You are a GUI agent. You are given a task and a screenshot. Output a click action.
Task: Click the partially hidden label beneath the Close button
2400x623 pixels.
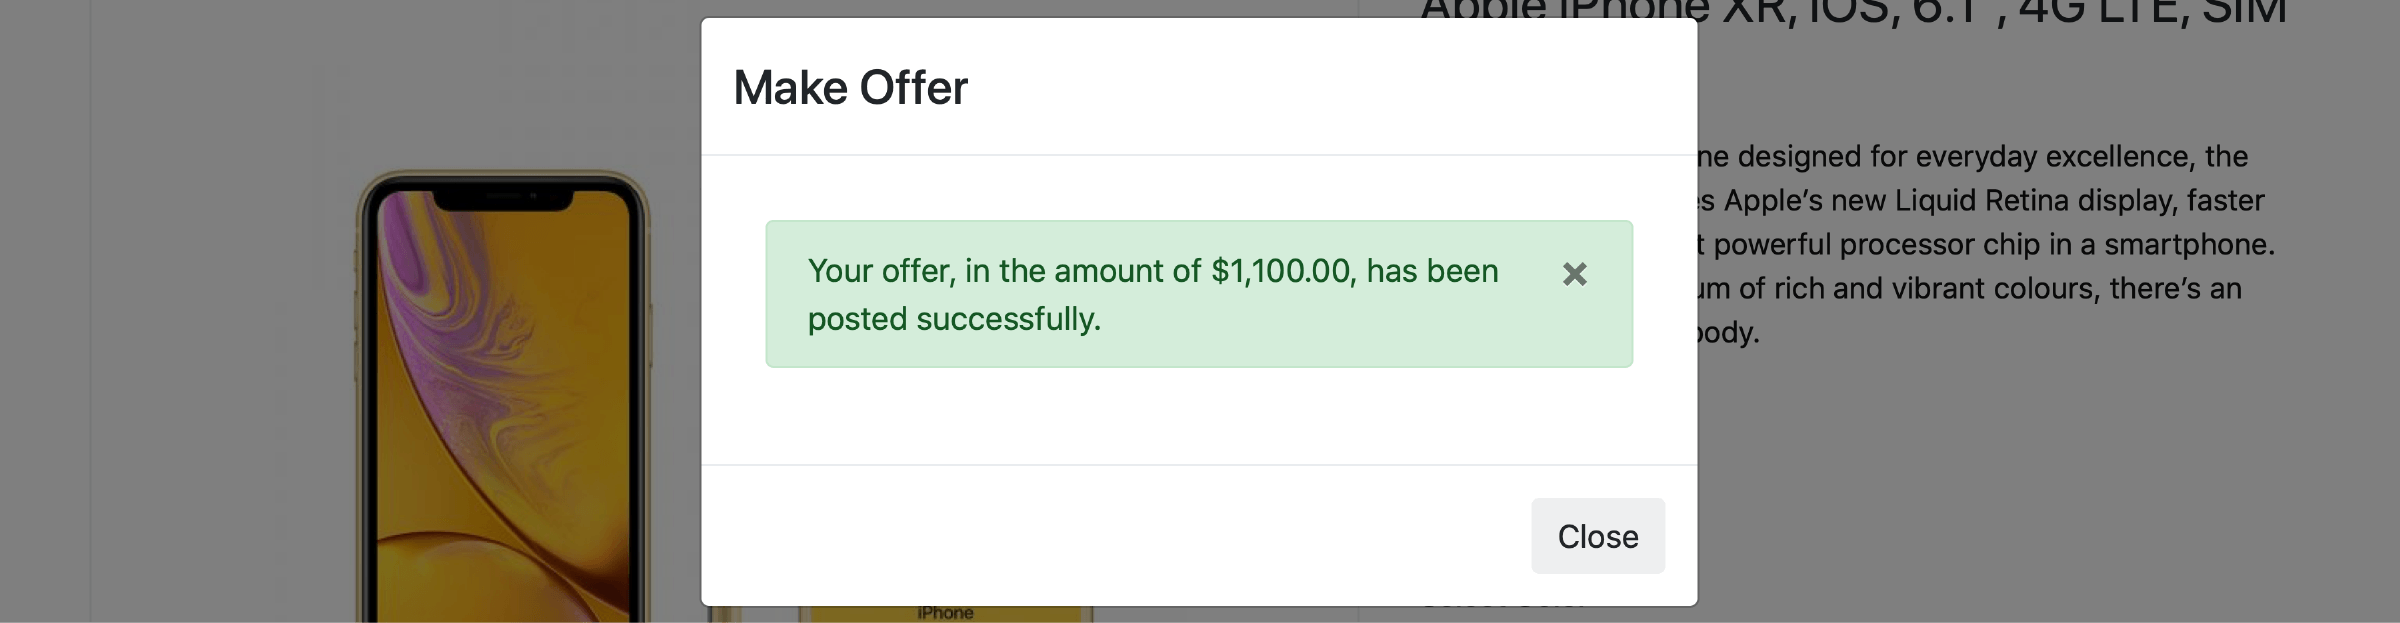click(x=1500, y=603)
